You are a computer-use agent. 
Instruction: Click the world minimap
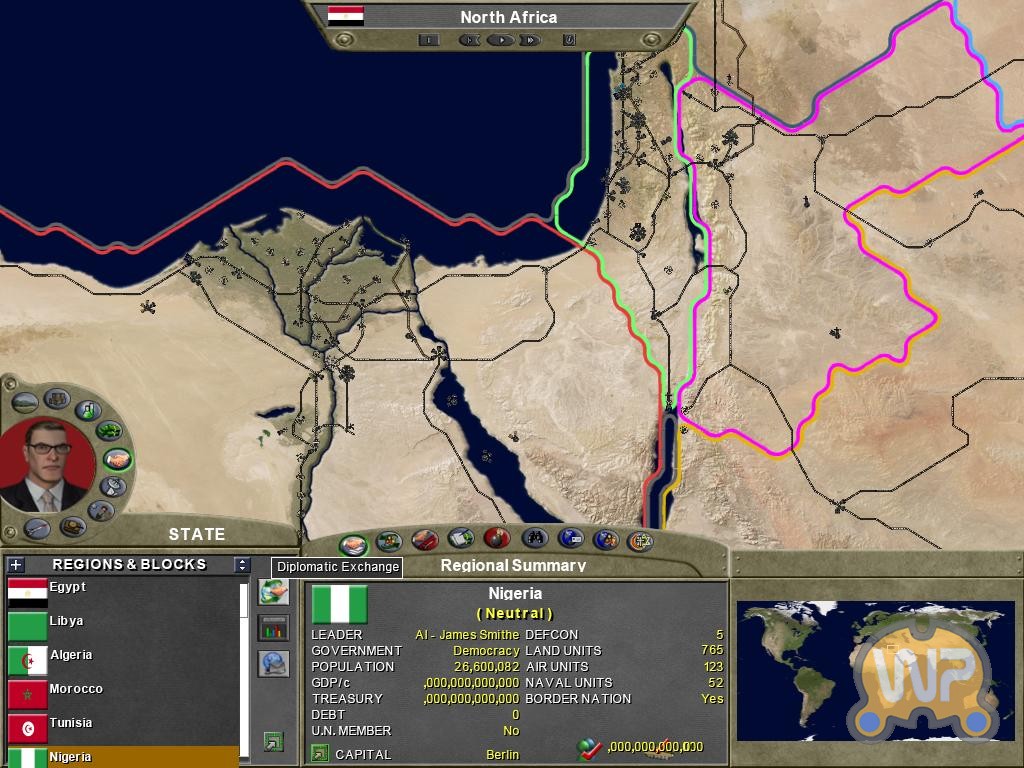pyautogui.click(x=875, y=670)
